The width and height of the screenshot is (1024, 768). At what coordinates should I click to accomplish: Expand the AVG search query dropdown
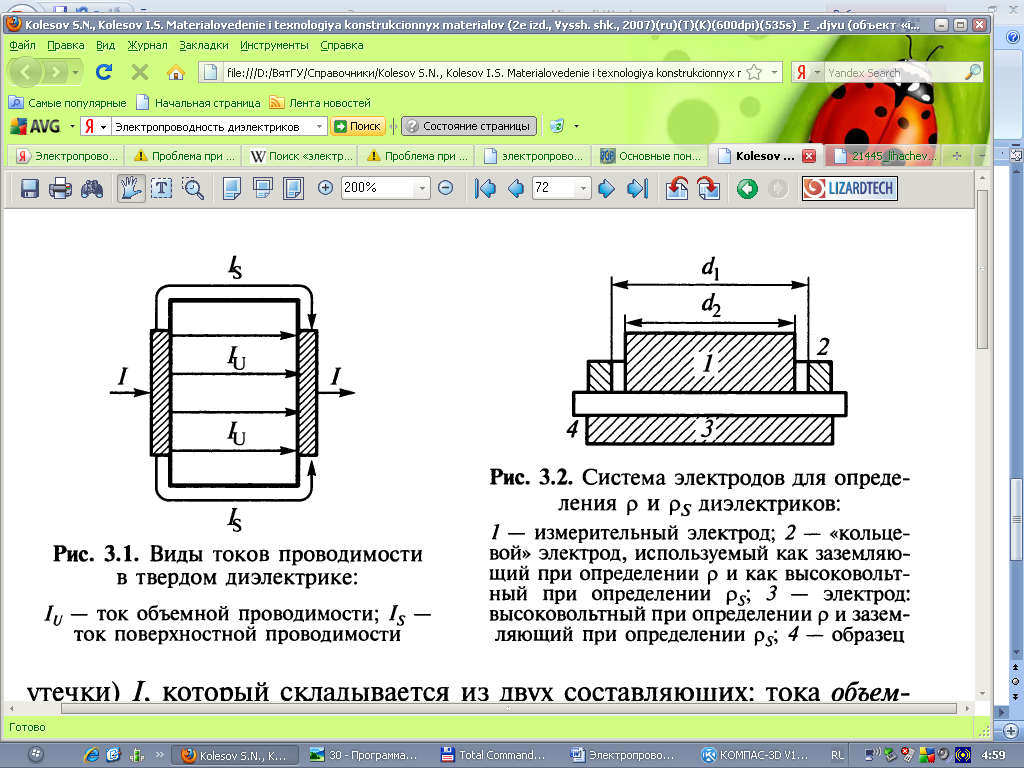pos(319,126)
